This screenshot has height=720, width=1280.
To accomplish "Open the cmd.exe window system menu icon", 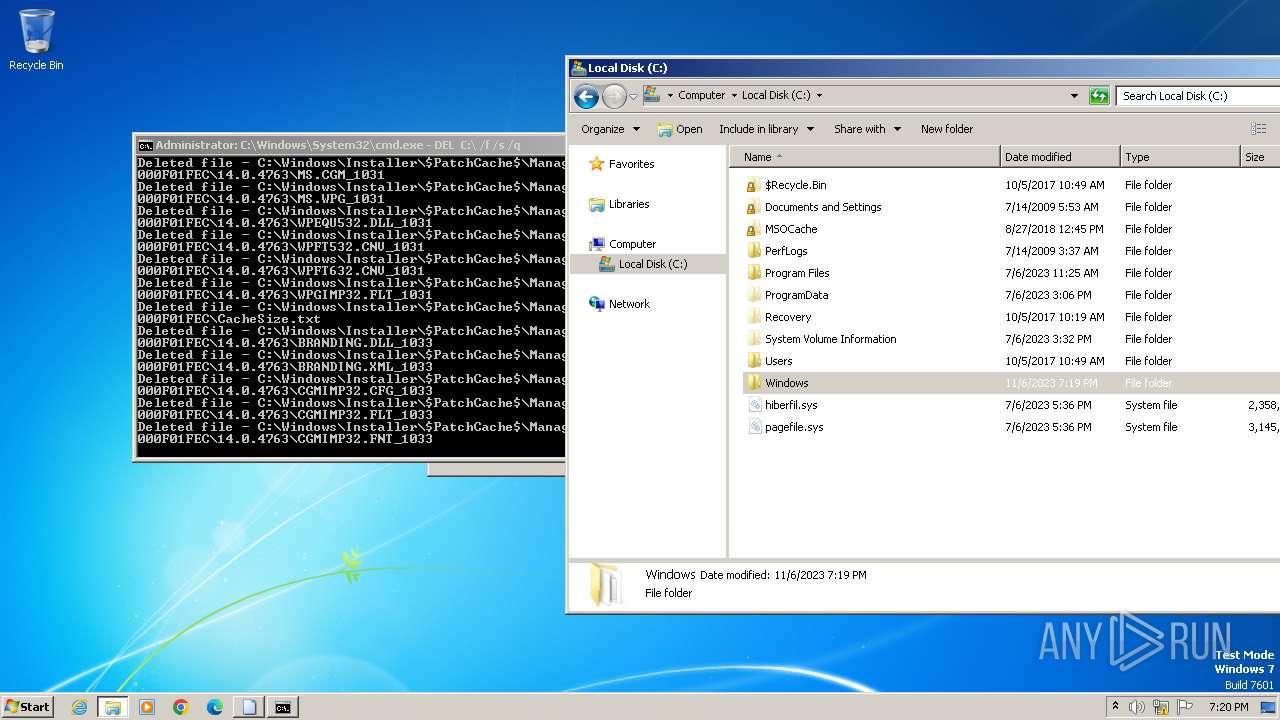I will 145,145.
